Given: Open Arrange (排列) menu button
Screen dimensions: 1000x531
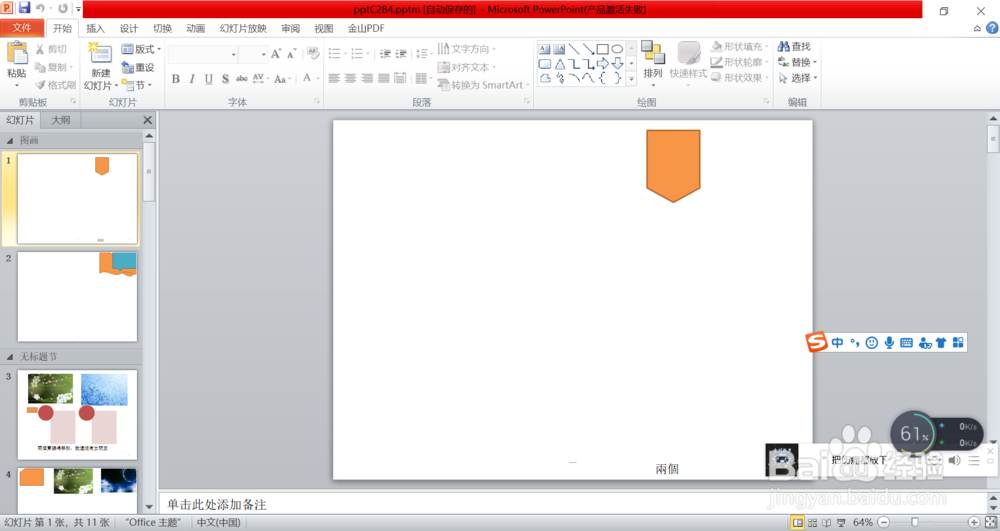Looking at the screenshot, I should (653, 62).
